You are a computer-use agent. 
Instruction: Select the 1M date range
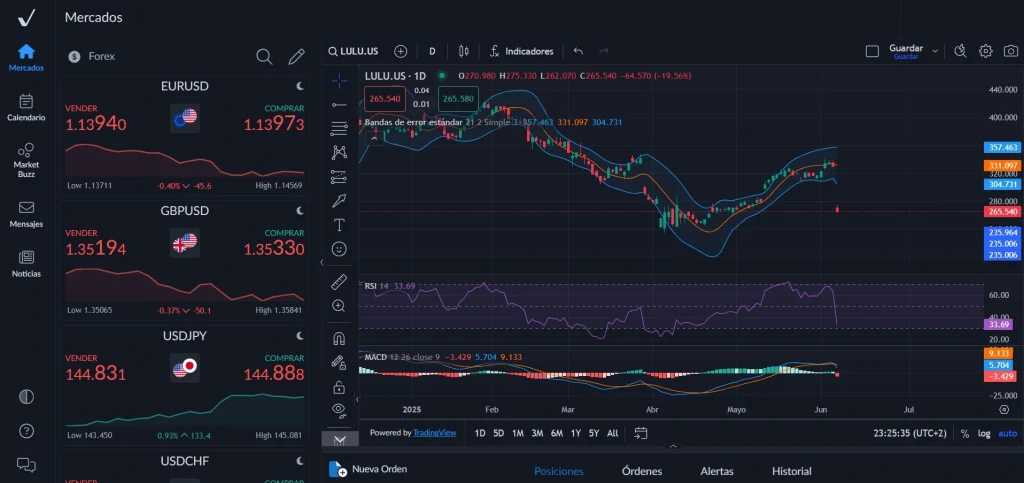517,433
